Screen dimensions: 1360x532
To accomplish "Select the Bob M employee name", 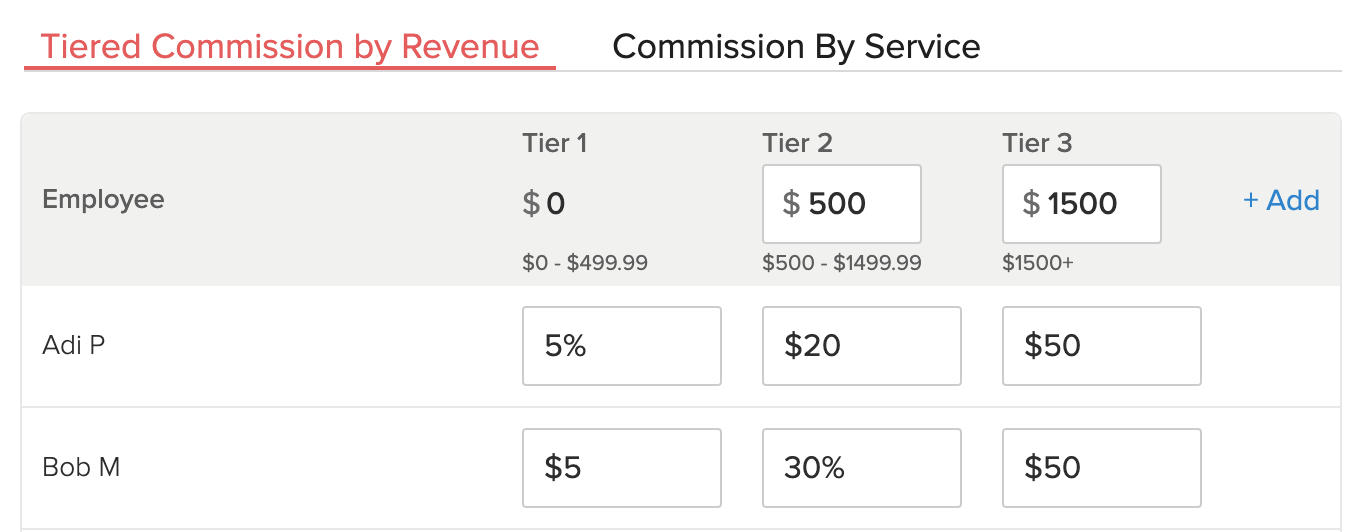I will point(81,467).
